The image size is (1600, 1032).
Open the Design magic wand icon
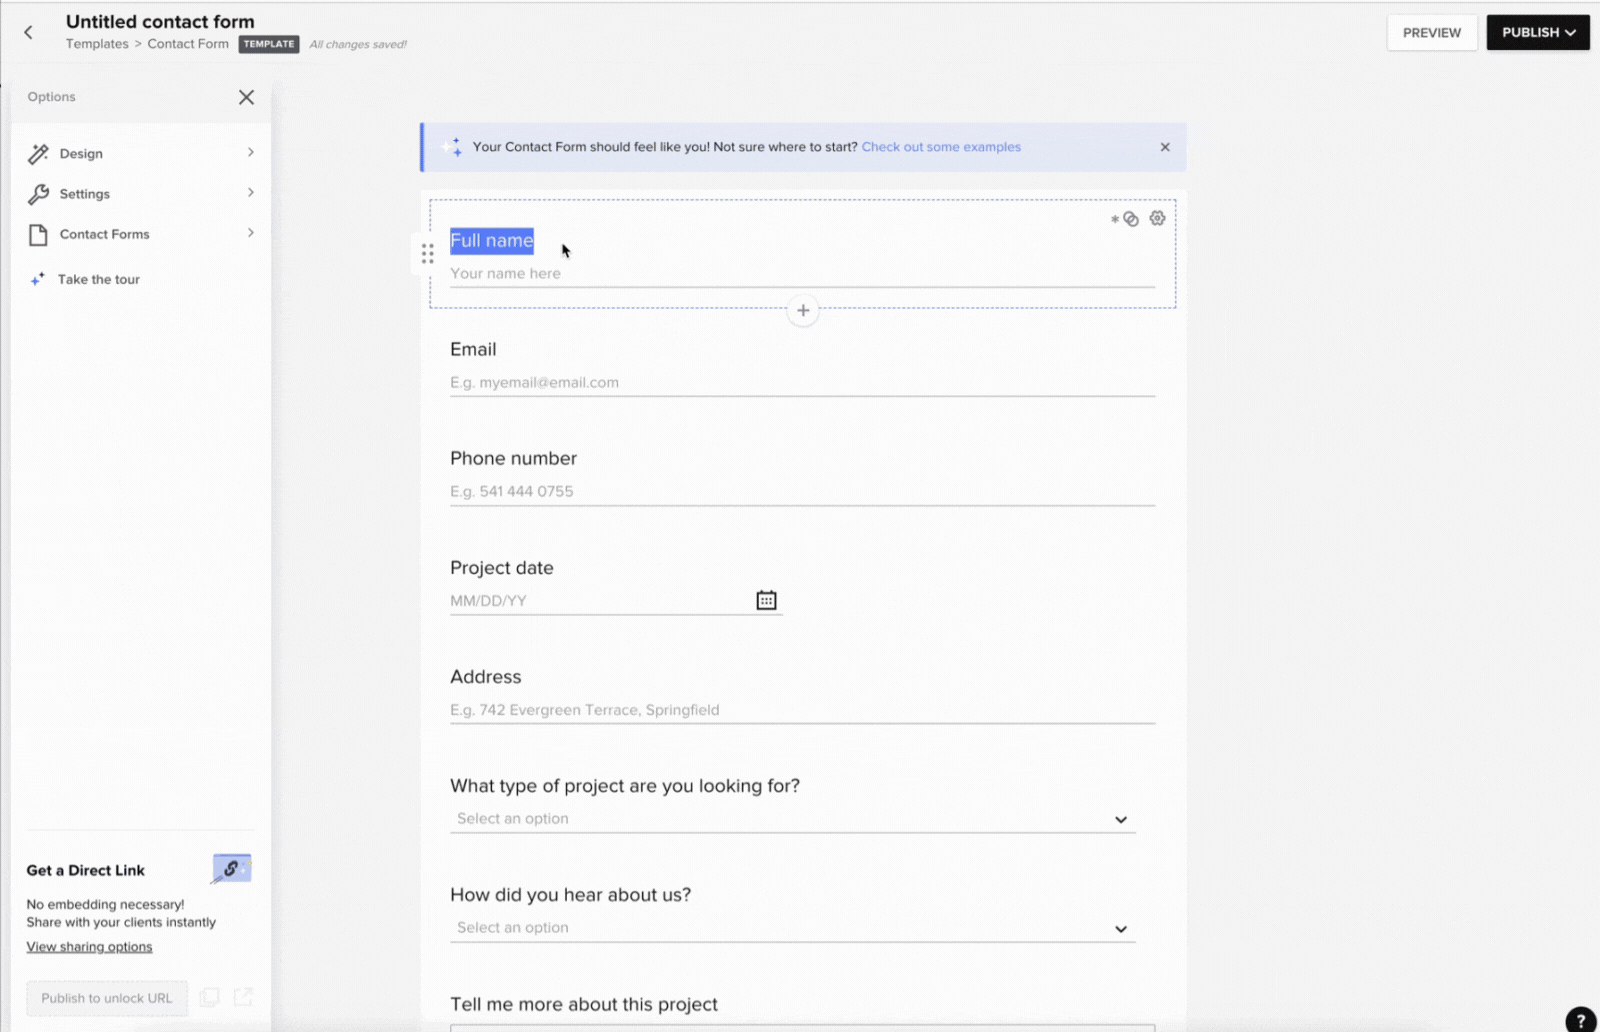click(x=38, y=153)
